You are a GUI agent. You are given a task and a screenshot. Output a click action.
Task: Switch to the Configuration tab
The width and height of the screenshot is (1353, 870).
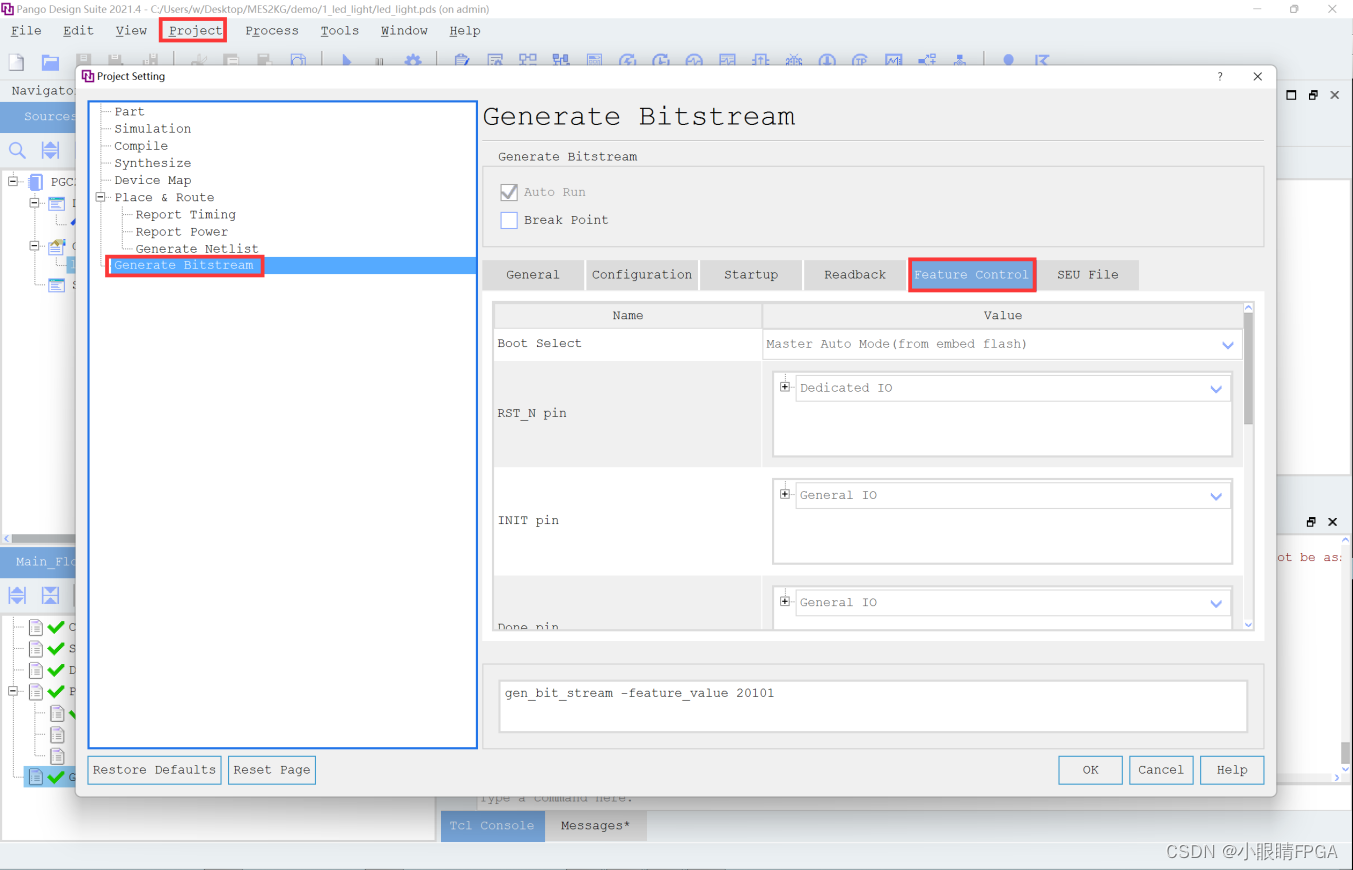click(642, 275)
